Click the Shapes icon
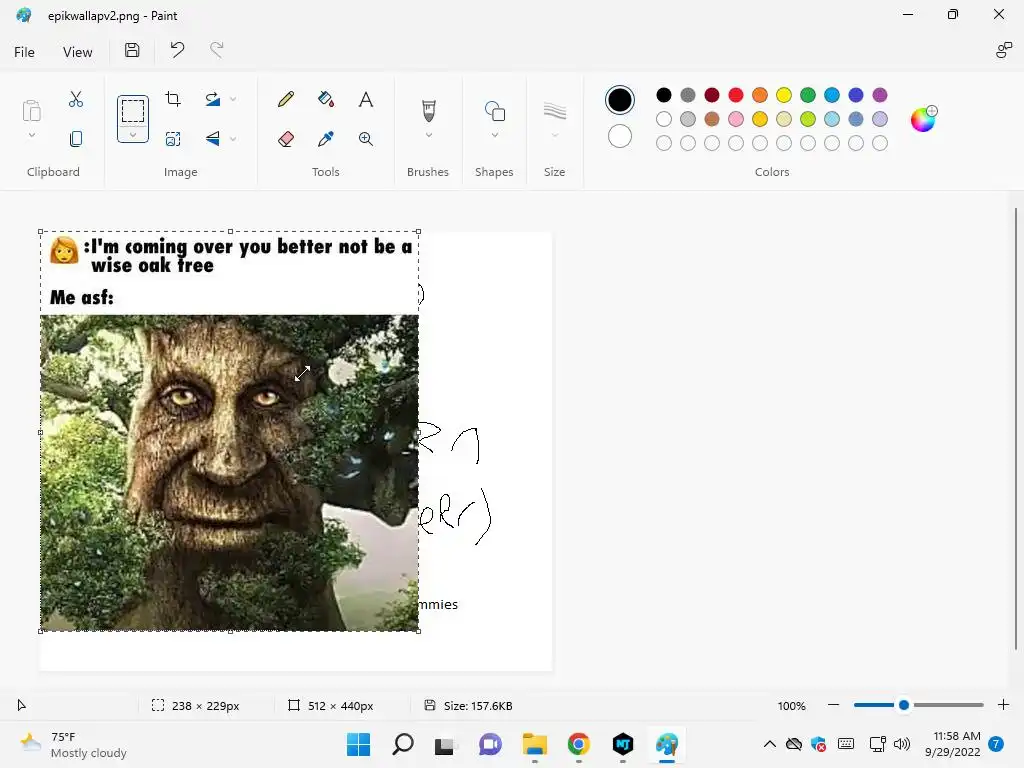 point(494,111)
